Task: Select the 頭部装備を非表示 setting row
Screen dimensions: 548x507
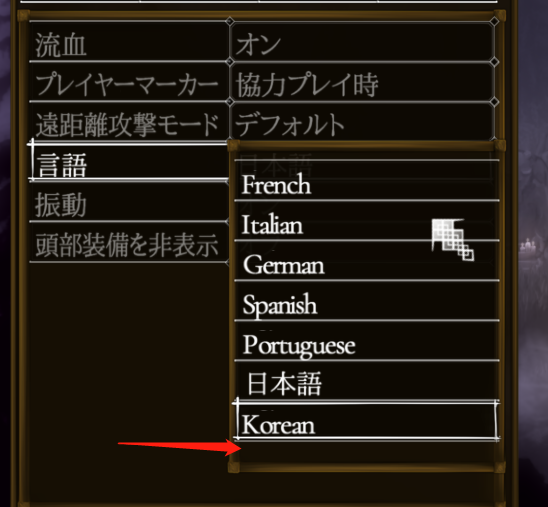Action: pyautogui.click(x=129, y=242)
